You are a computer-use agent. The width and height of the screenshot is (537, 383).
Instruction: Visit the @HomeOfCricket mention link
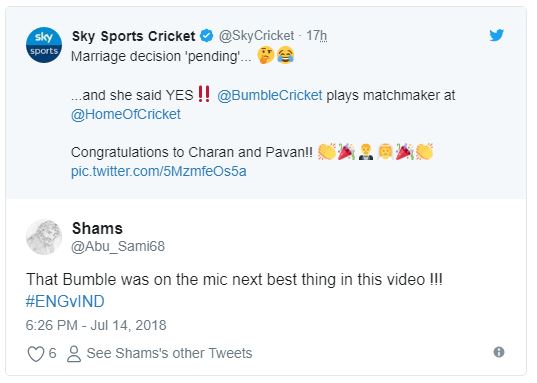[126, 114]
